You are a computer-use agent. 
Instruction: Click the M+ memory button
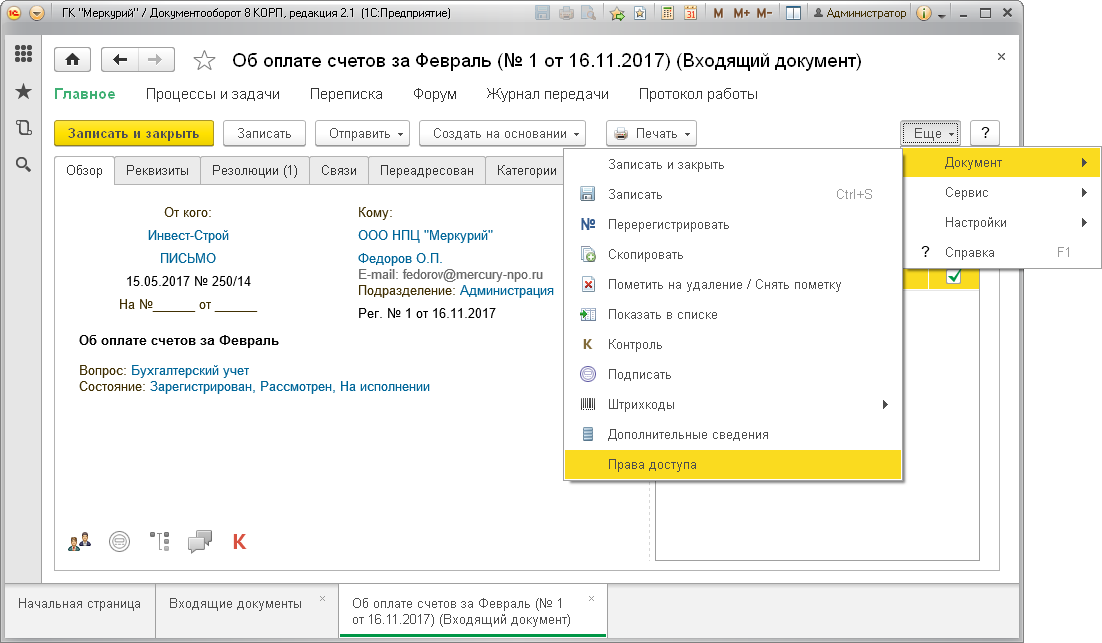click(741, 13)
